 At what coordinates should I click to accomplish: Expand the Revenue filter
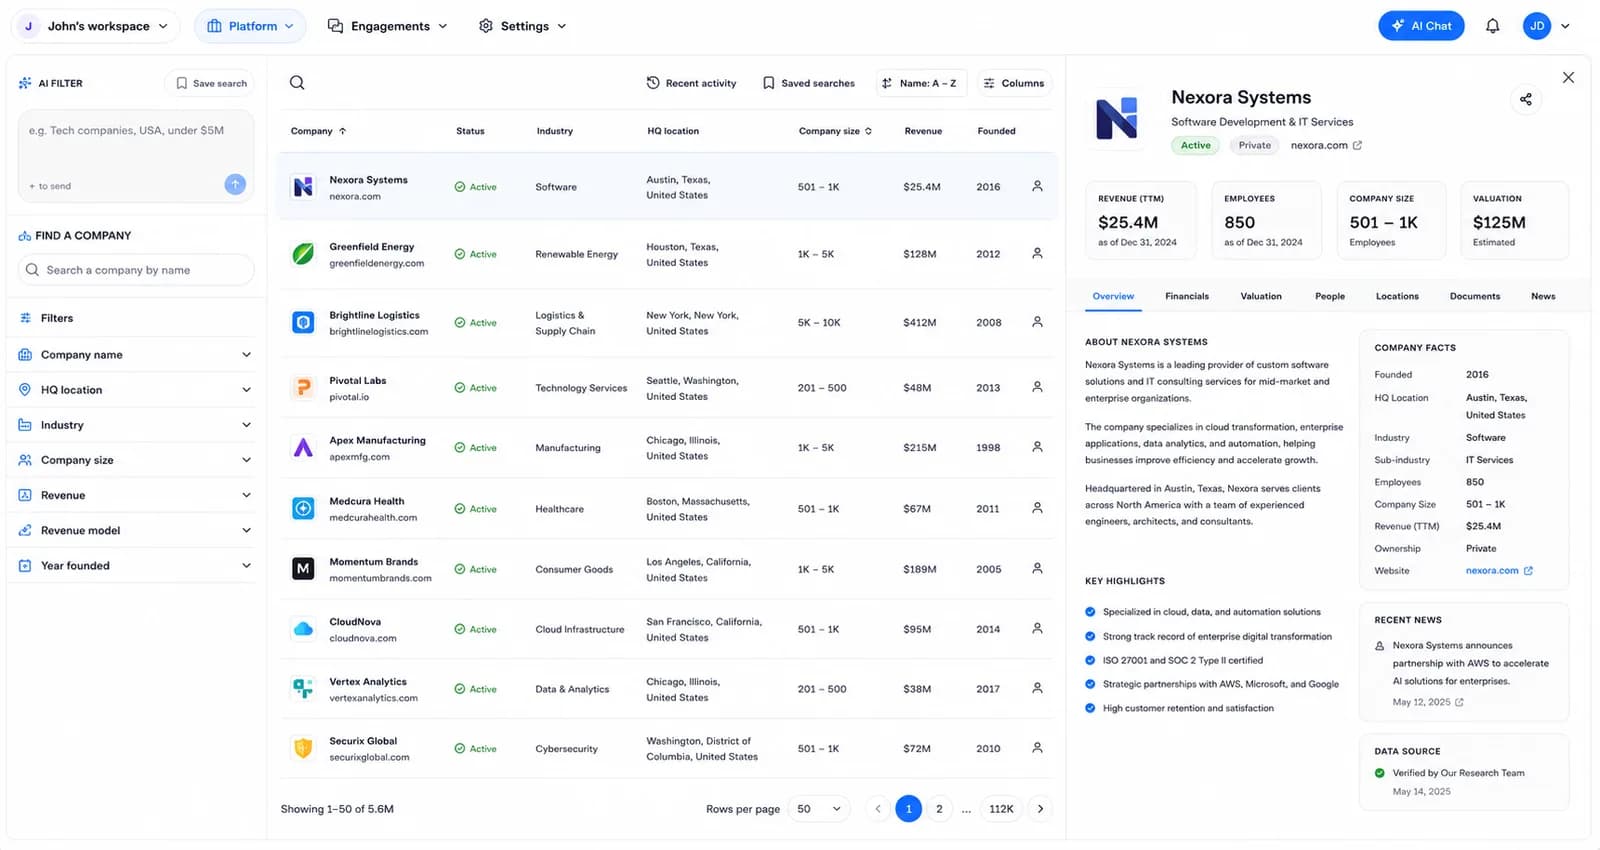point(135,495)
